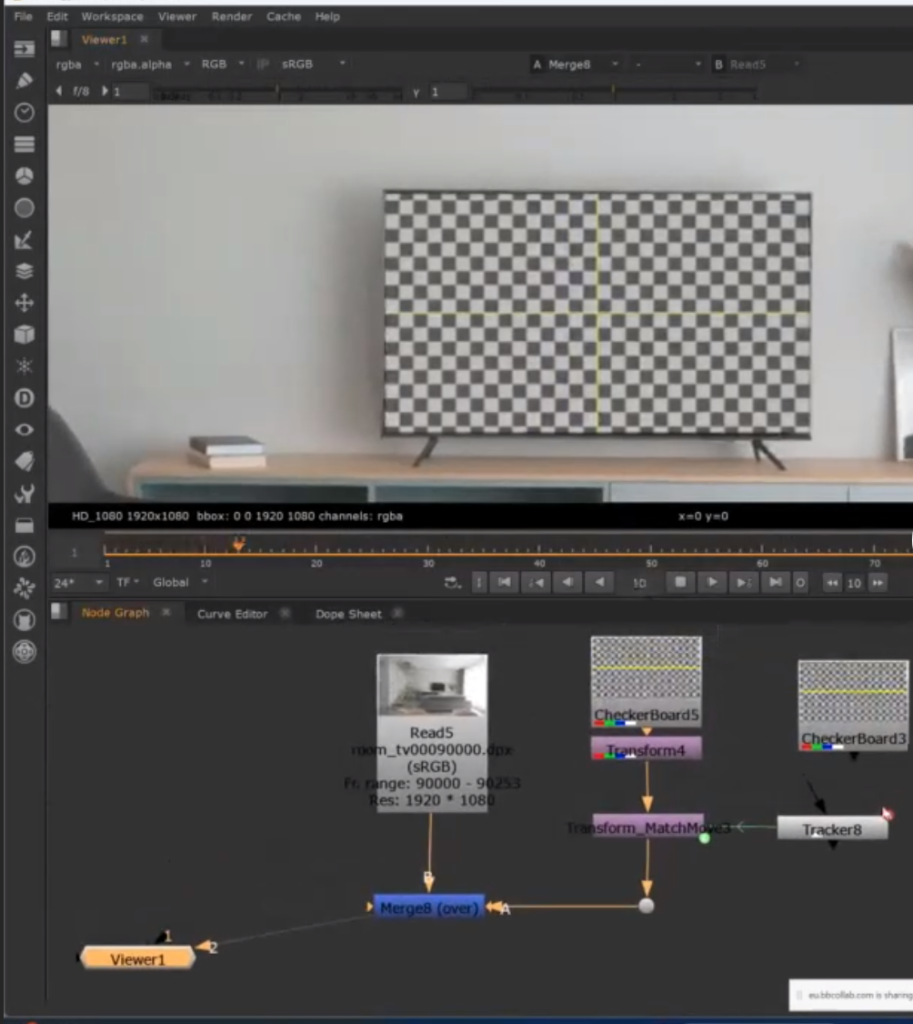The height and width of the screenshot is (1024, 913).
Task: Open the Transform nodes move-arrows icon
Action: click(x=24, y=303)
